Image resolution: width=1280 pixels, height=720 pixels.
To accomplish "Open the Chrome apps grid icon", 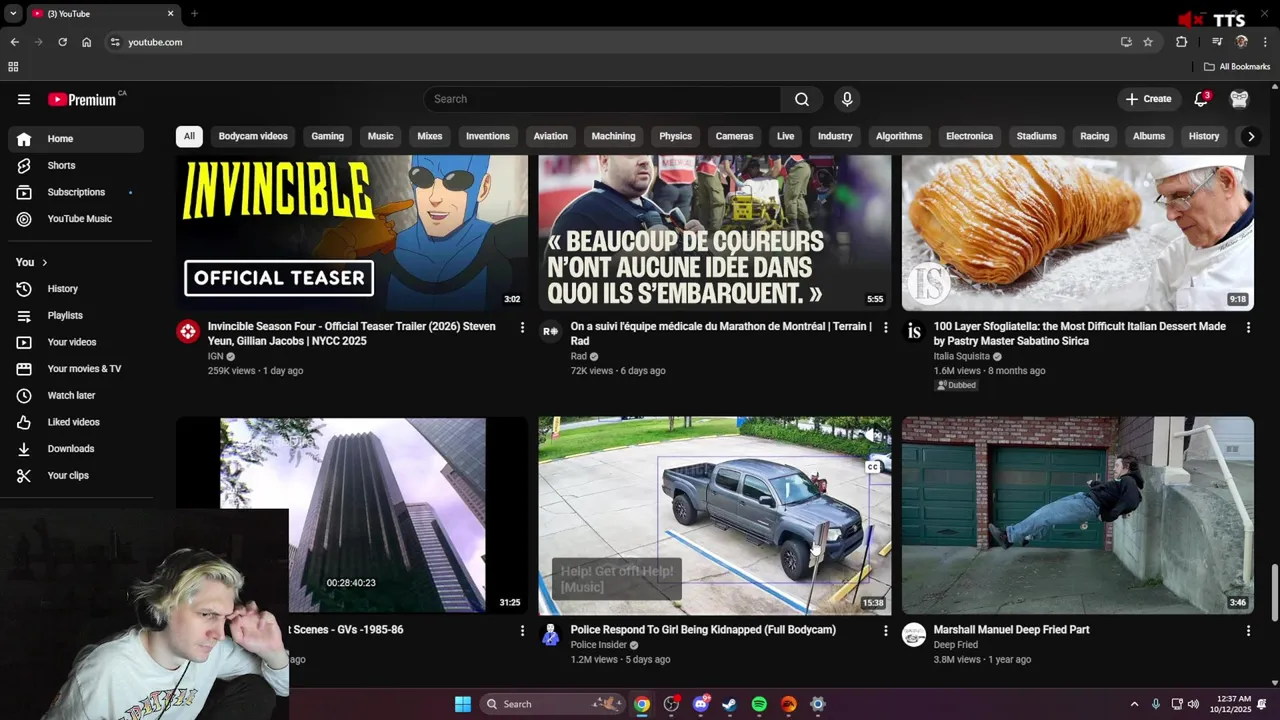I will (13, 67).
